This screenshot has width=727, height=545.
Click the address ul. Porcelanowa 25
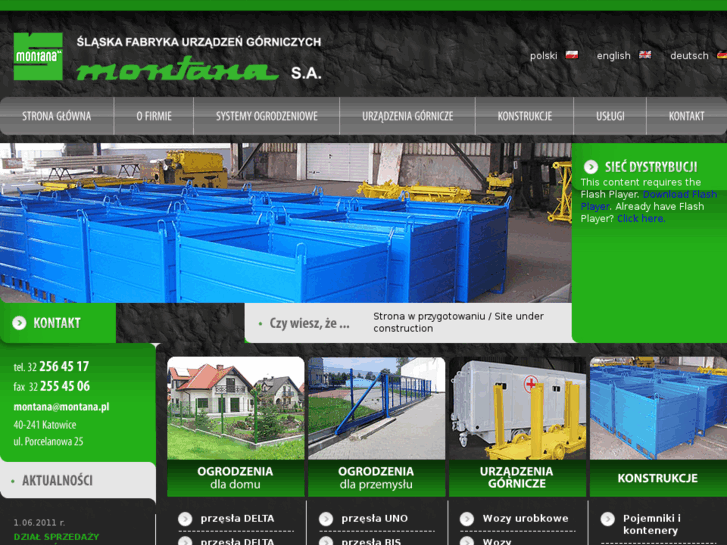48,442
